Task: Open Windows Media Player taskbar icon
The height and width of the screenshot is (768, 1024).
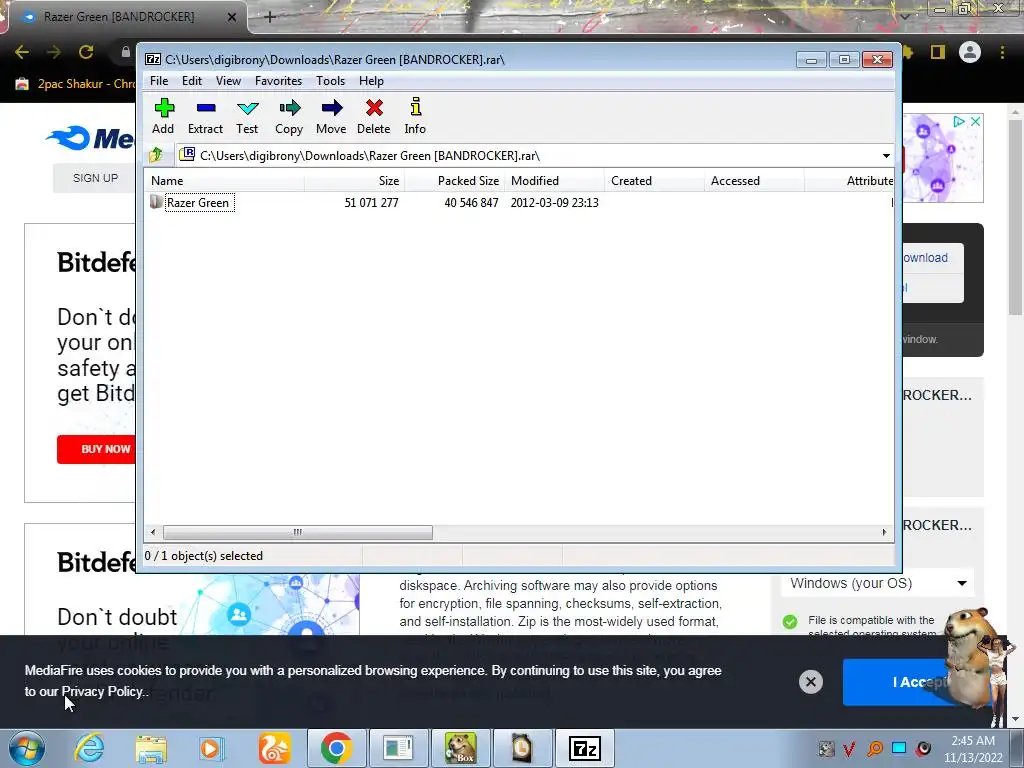Action: point(211,748)
